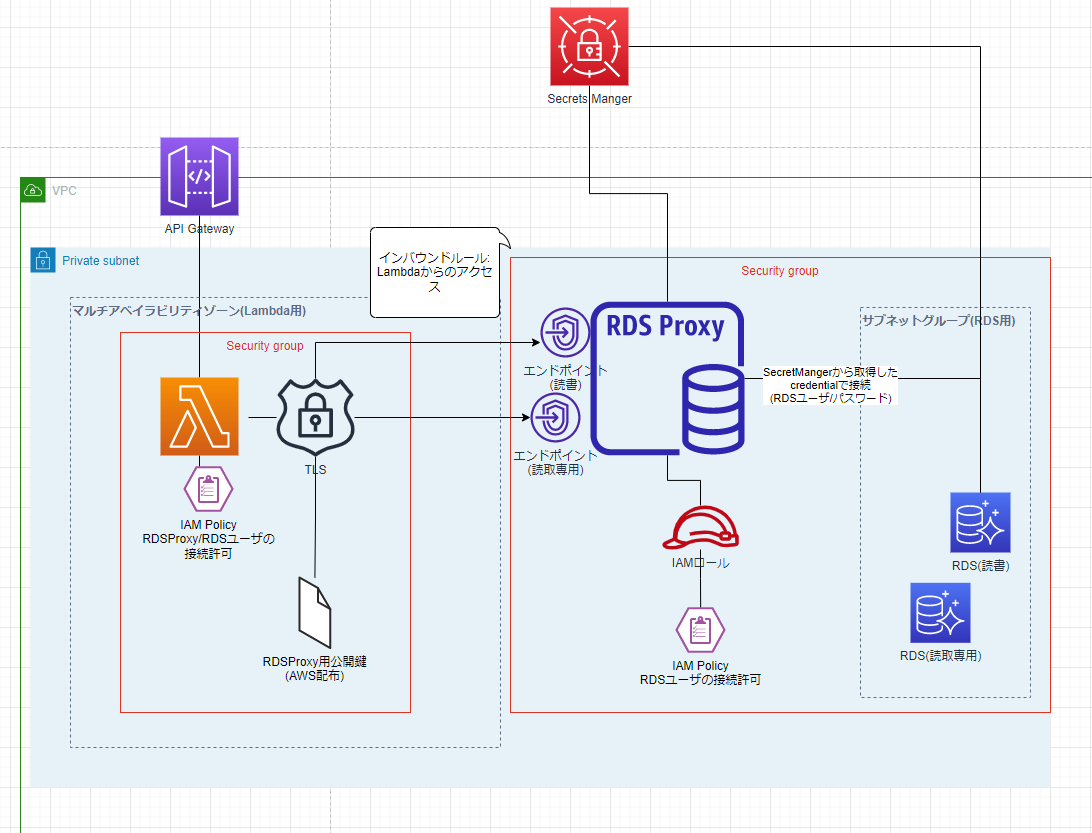Select the サブネットグループ(RDS用) dashed container
Image resolution: width=1092 pixels, height=833 pixels.
[937, 320]
